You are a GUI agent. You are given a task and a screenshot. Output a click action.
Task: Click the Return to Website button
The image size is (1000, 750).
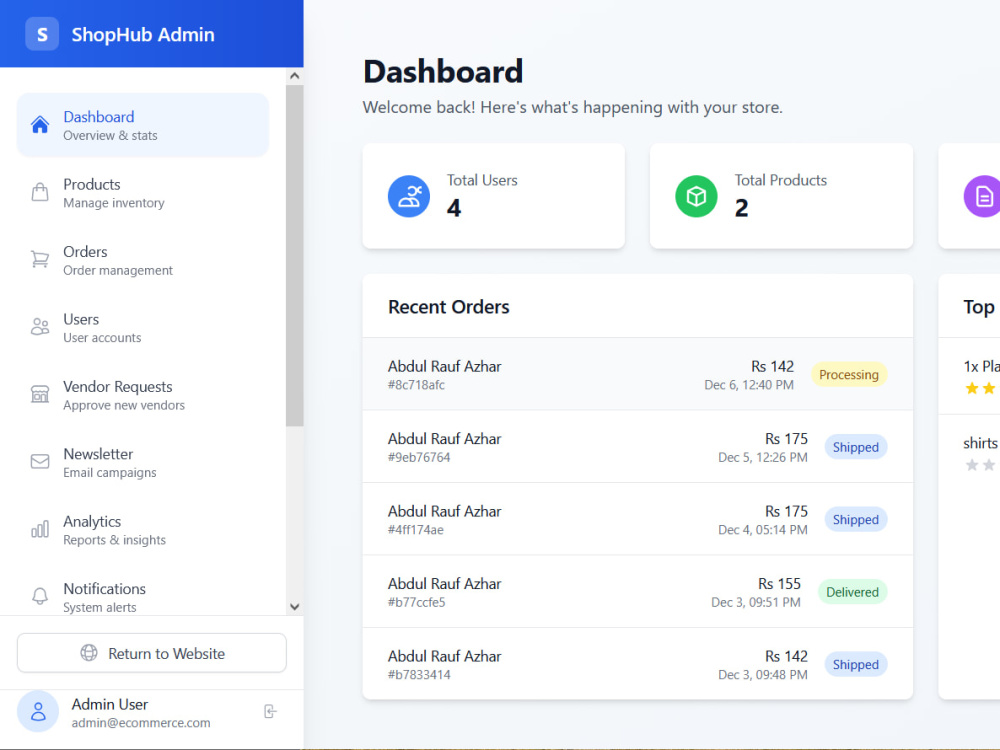point(152,653)
